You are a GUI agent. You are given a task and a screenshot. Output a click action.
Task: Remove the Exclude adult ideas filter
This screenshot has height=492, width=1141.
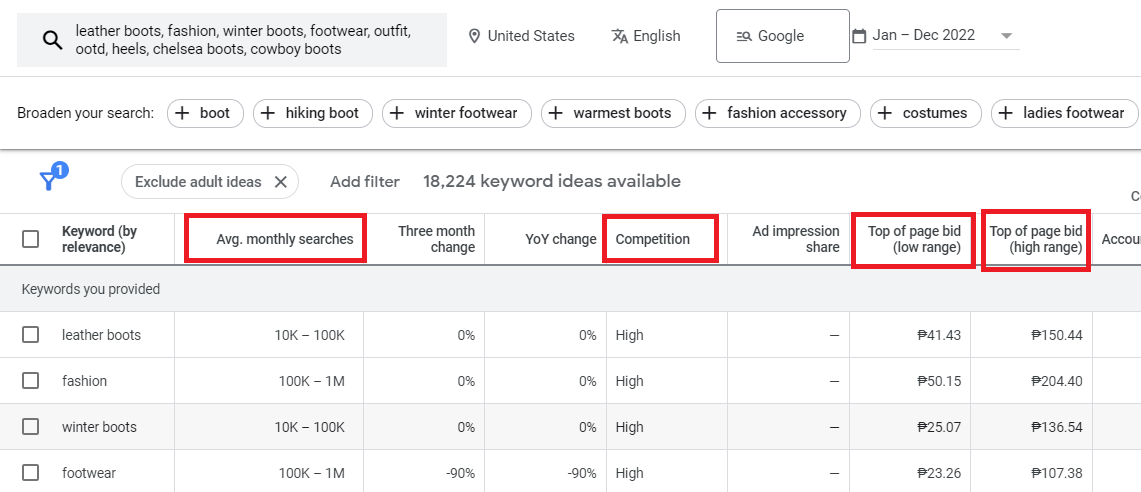point(280,182)
